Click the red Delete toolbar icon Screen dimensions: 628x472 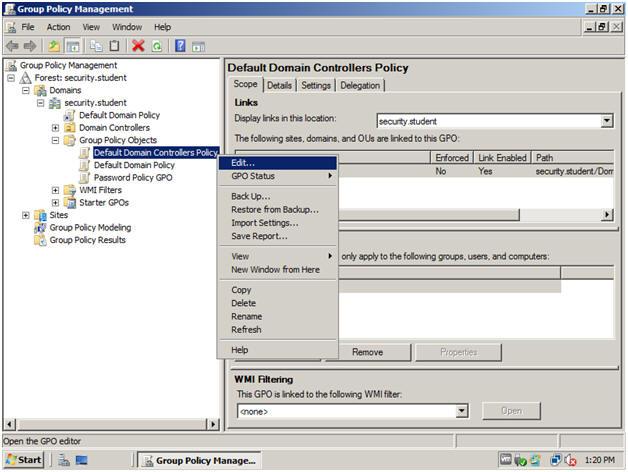[x=138, y=46]
